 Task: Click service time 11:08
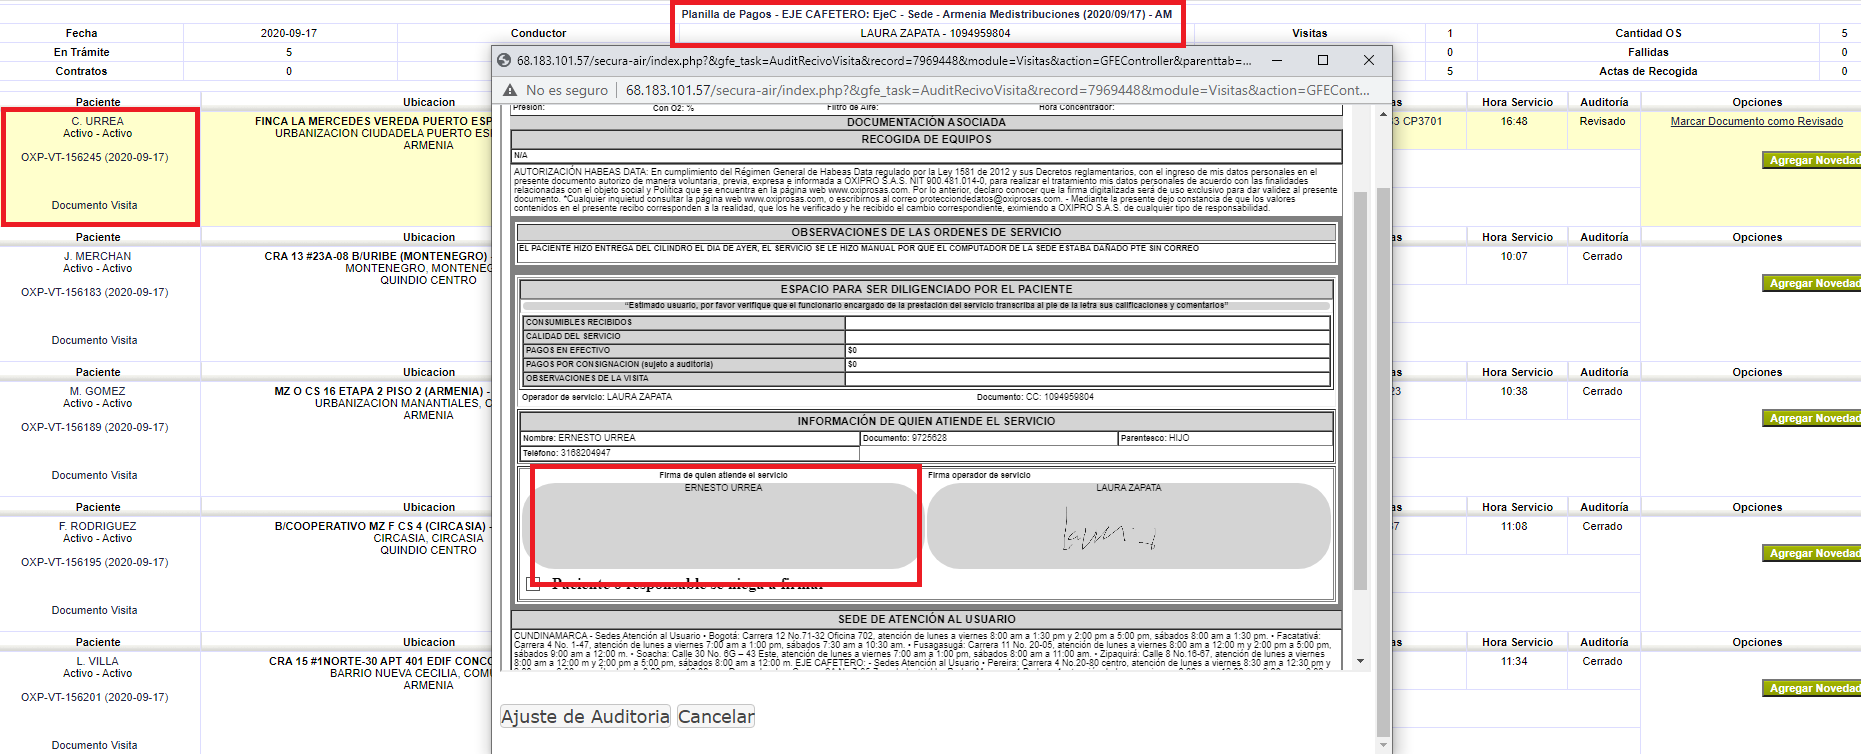[x=1514, y=526]
